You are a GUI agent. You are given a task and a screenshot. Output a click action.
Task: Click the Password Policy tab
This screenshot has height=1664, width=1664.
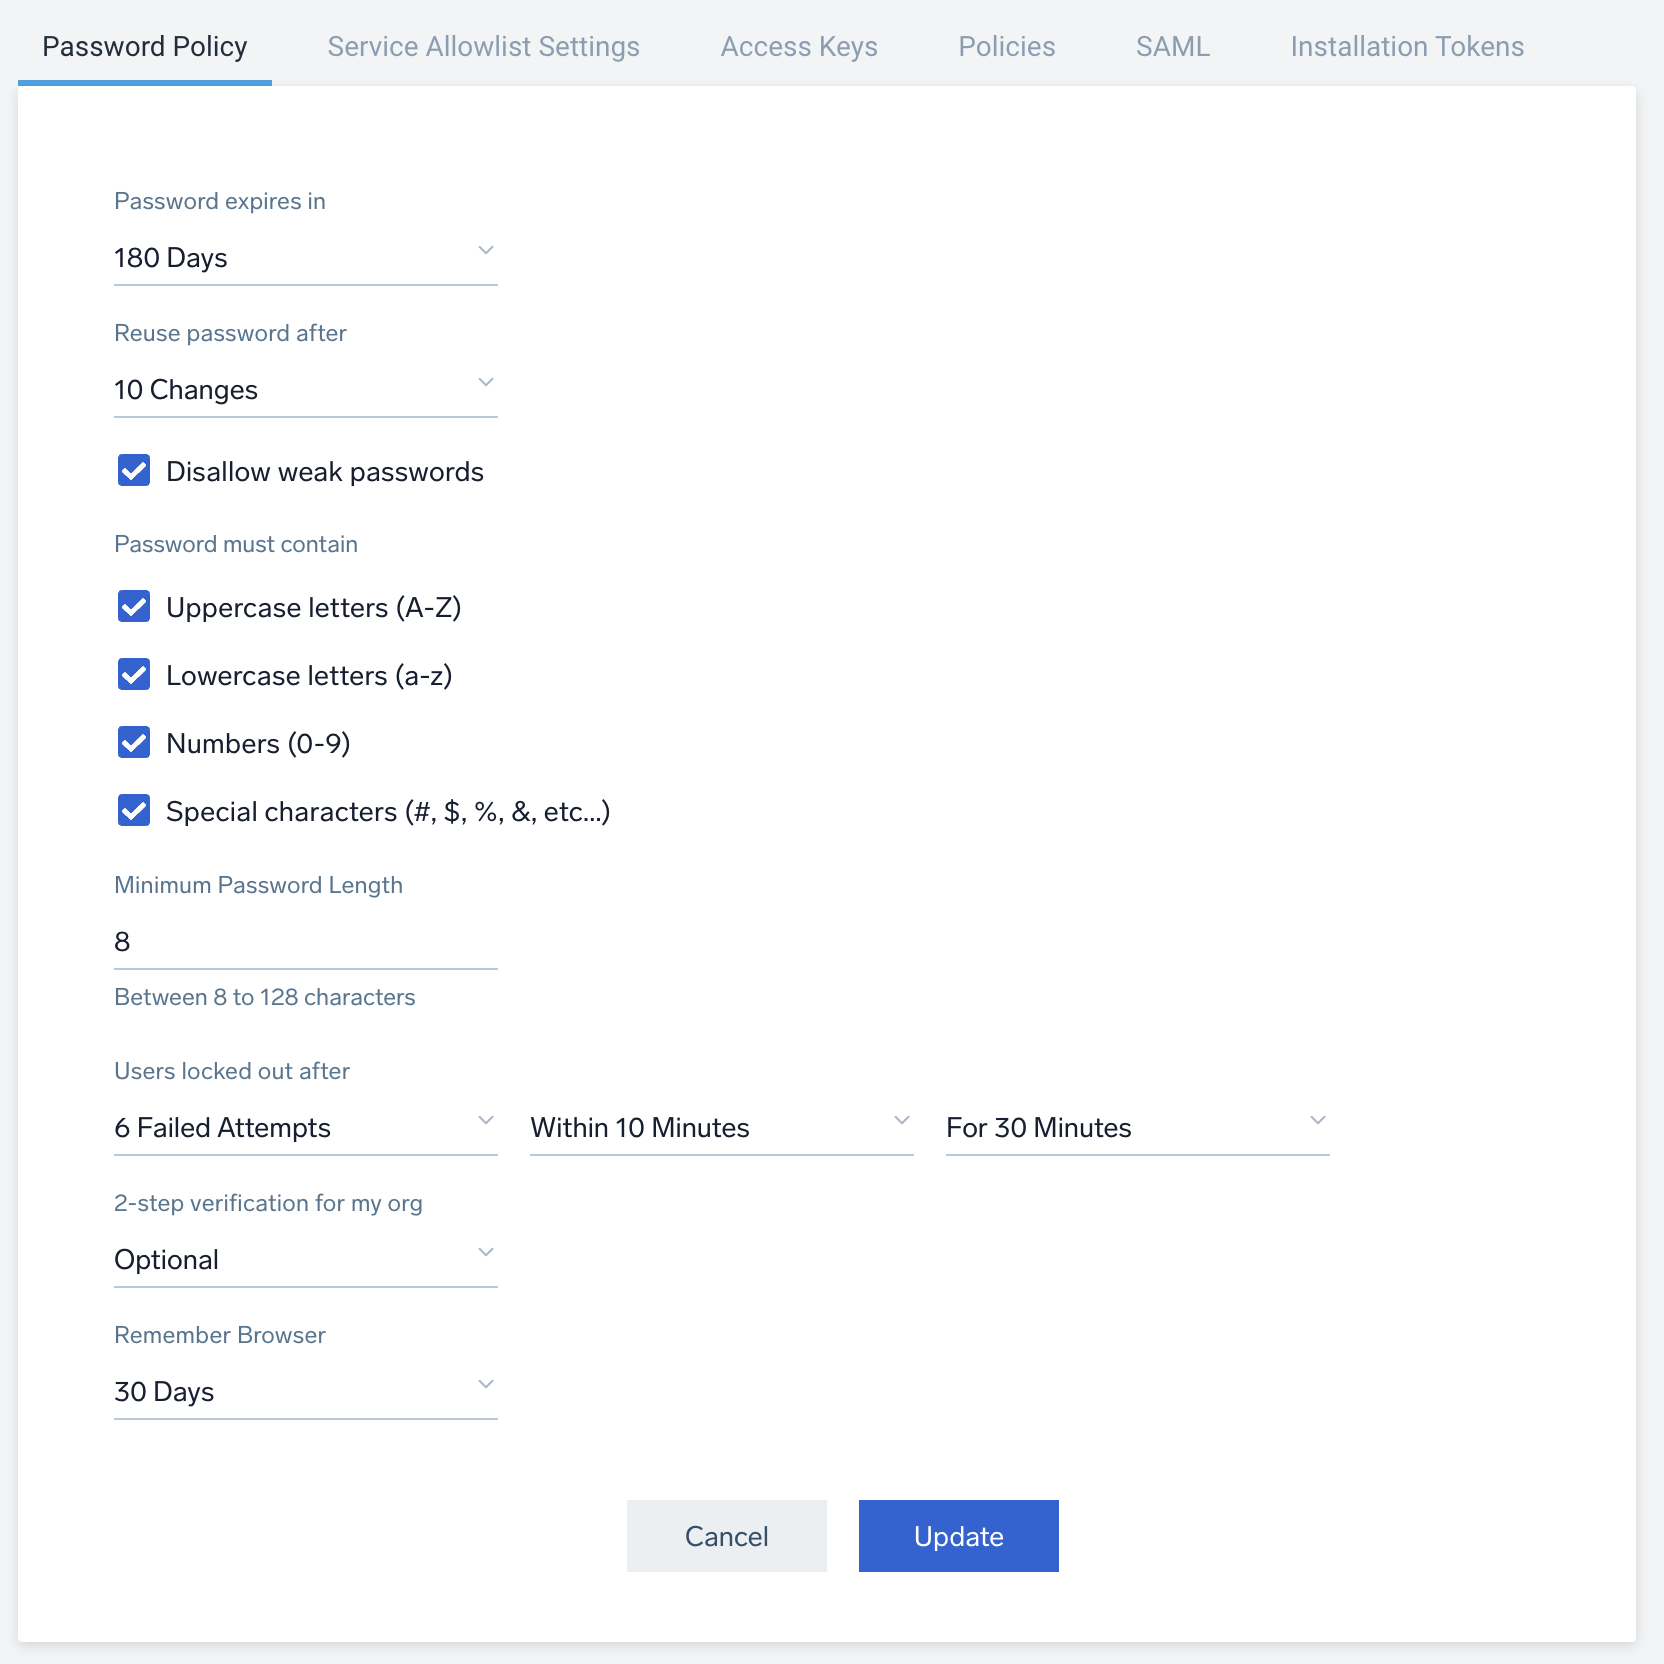click(145, 47)
